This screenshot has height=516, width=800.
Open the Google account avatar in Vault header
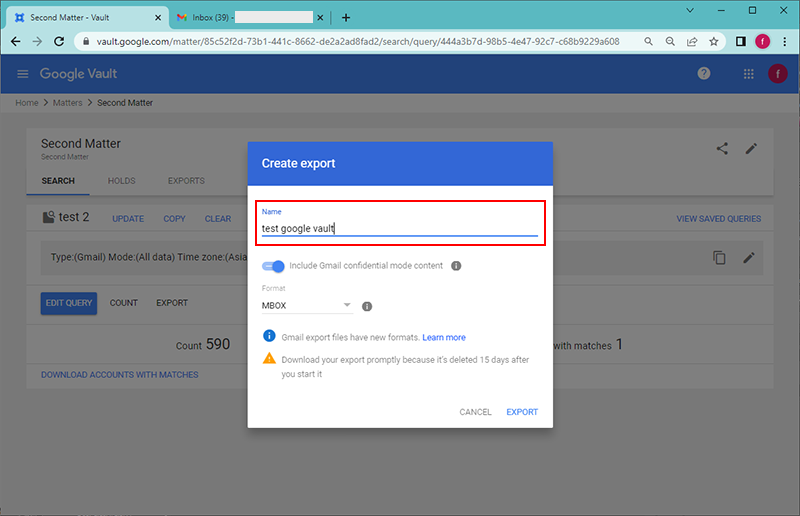[778, 74]
